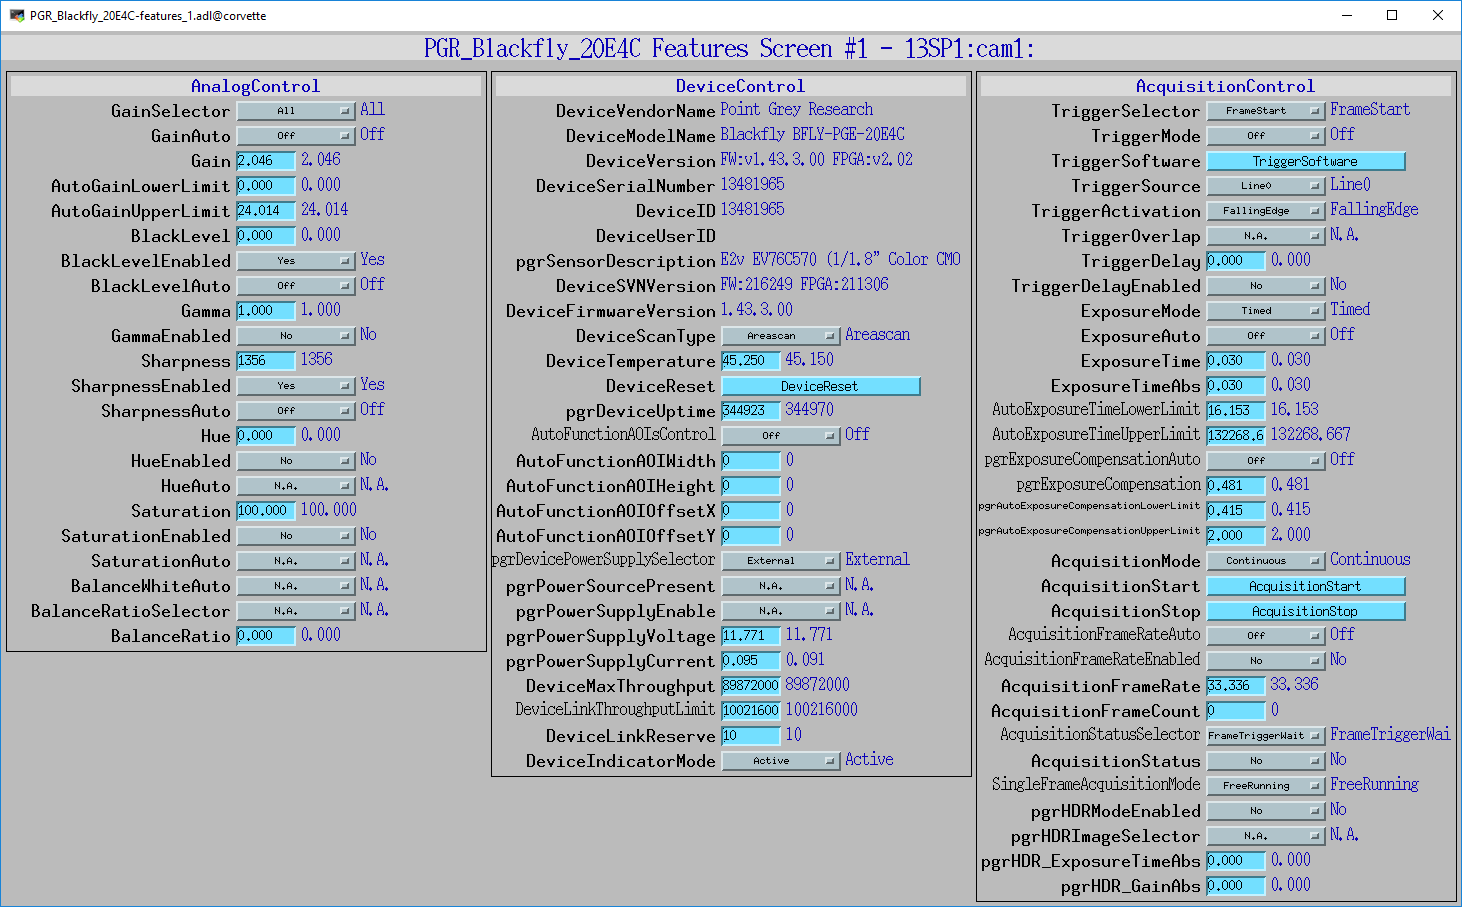Click the Sharpness input field
Image resolution: width=1462 pixels, height=907 pixels.
266,361
